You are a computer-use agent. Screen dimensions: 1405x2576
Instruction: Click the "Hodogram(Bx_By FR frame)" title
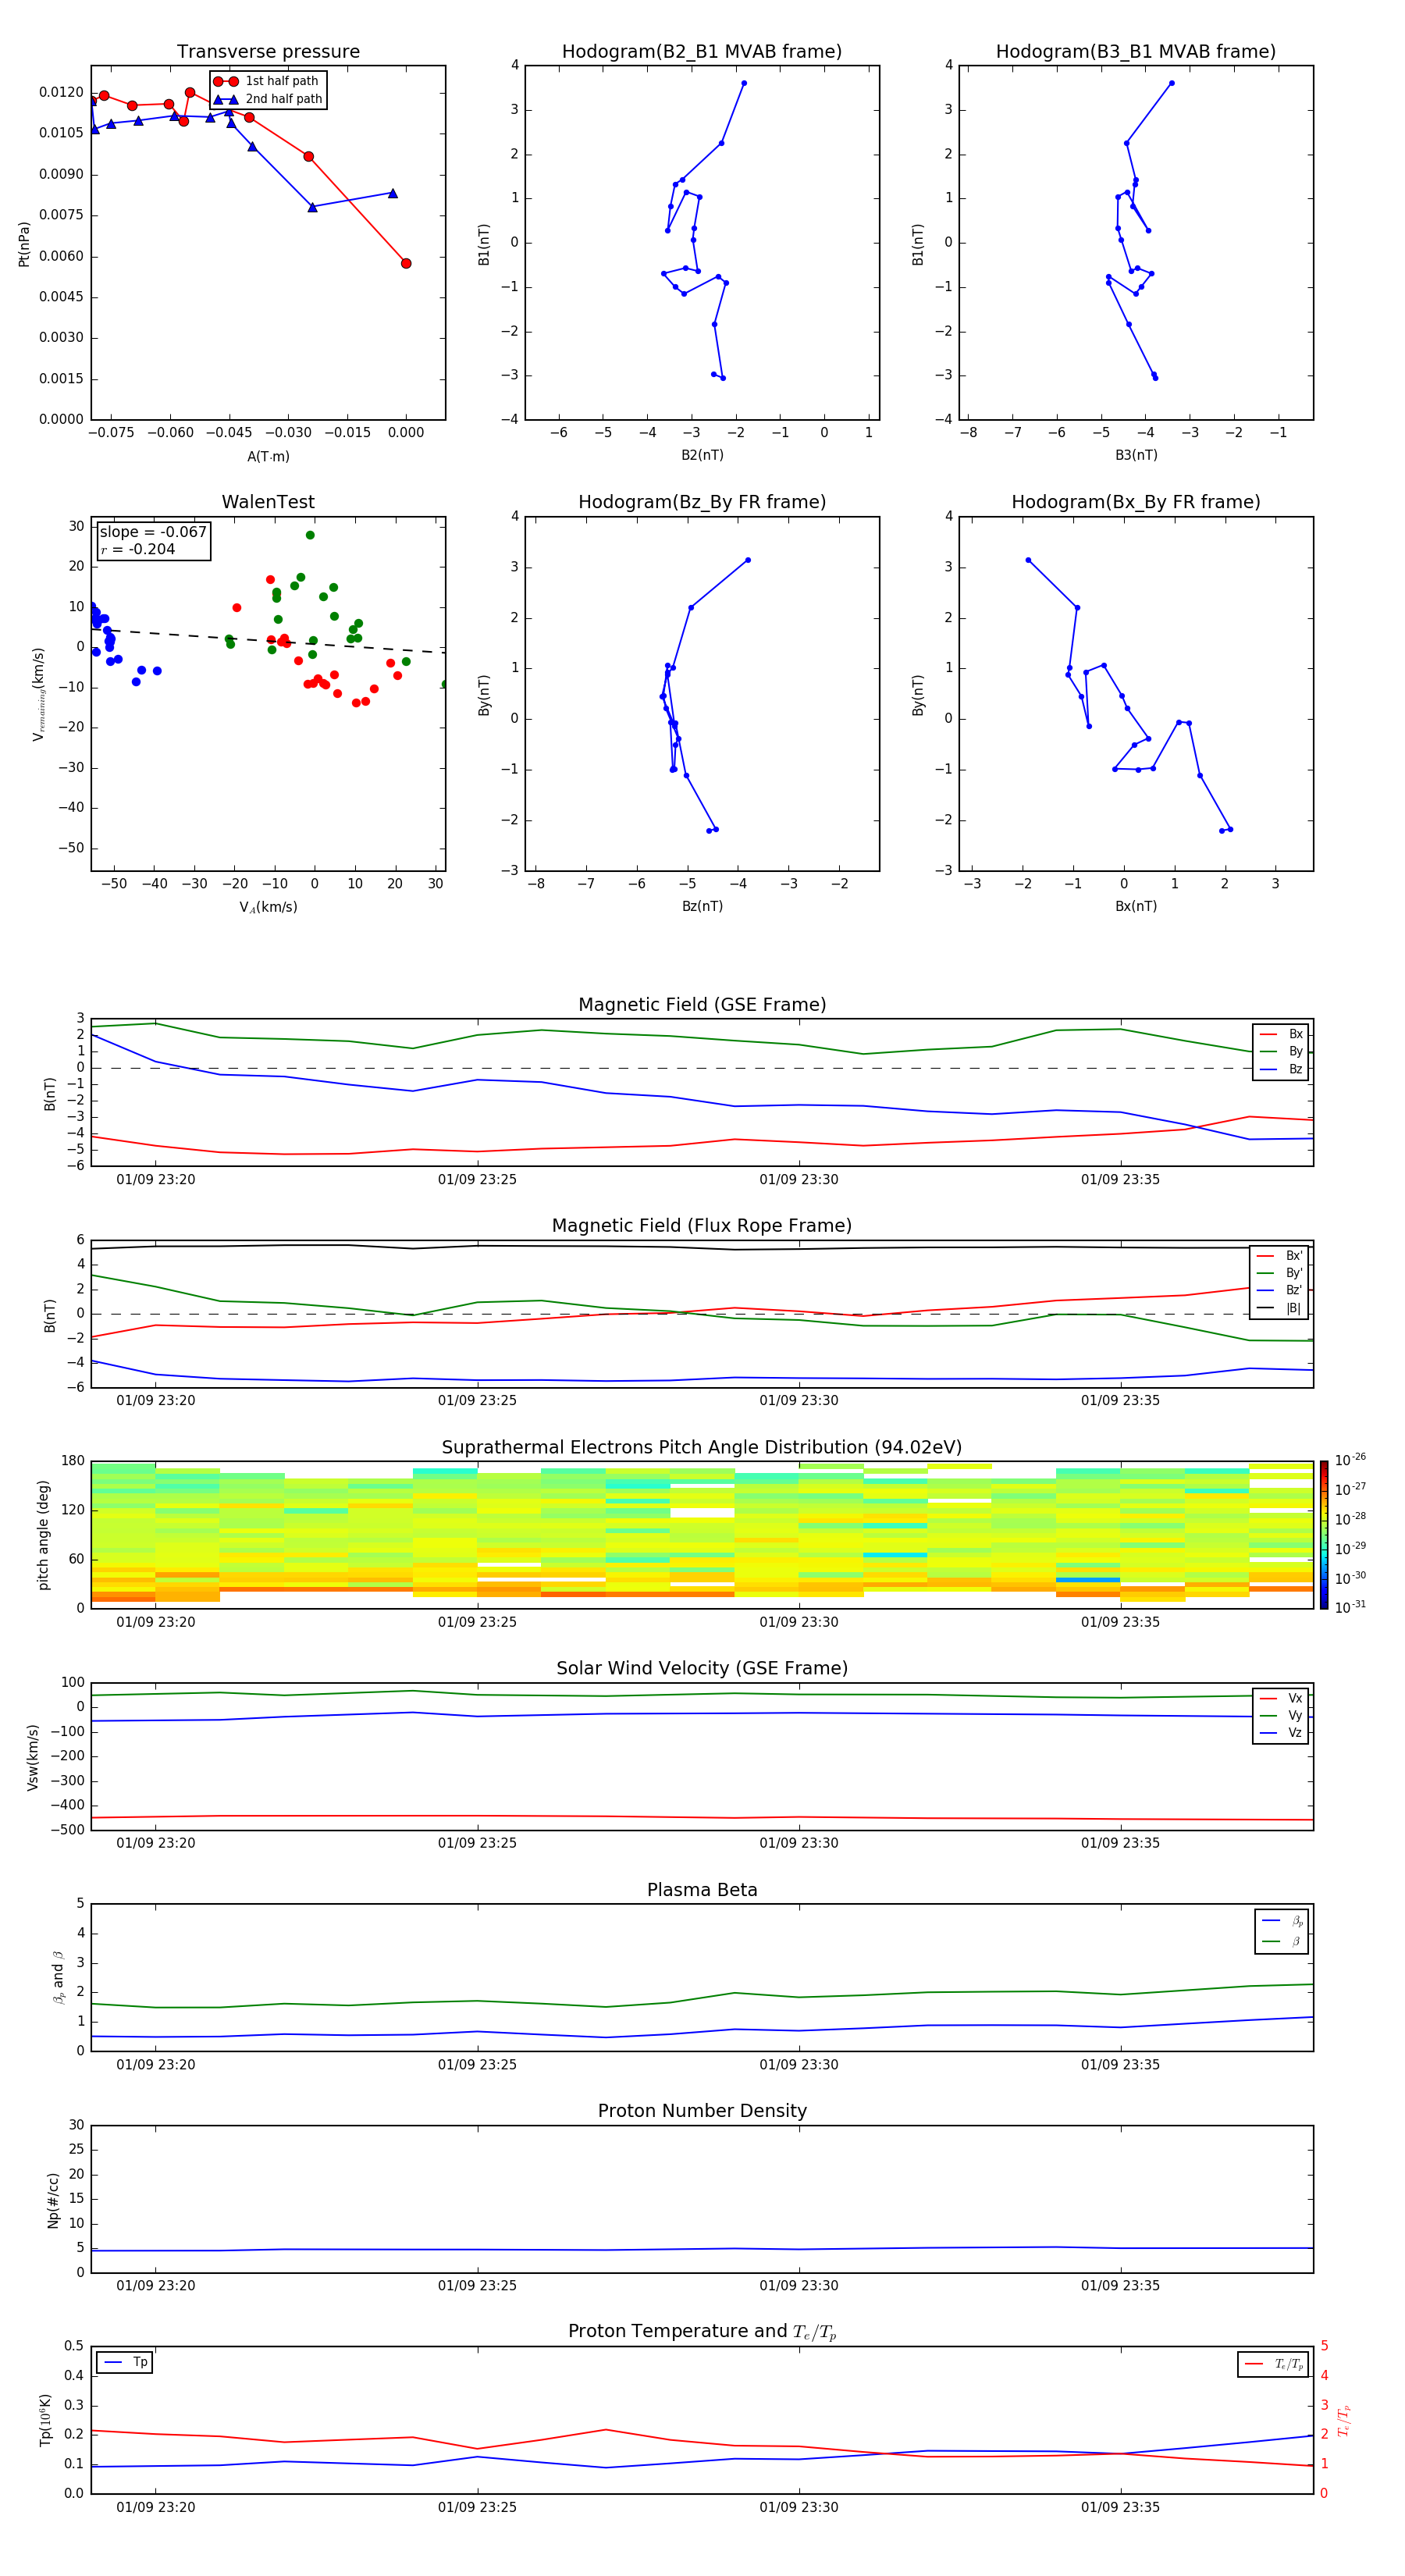click(x=1136, y=502)
